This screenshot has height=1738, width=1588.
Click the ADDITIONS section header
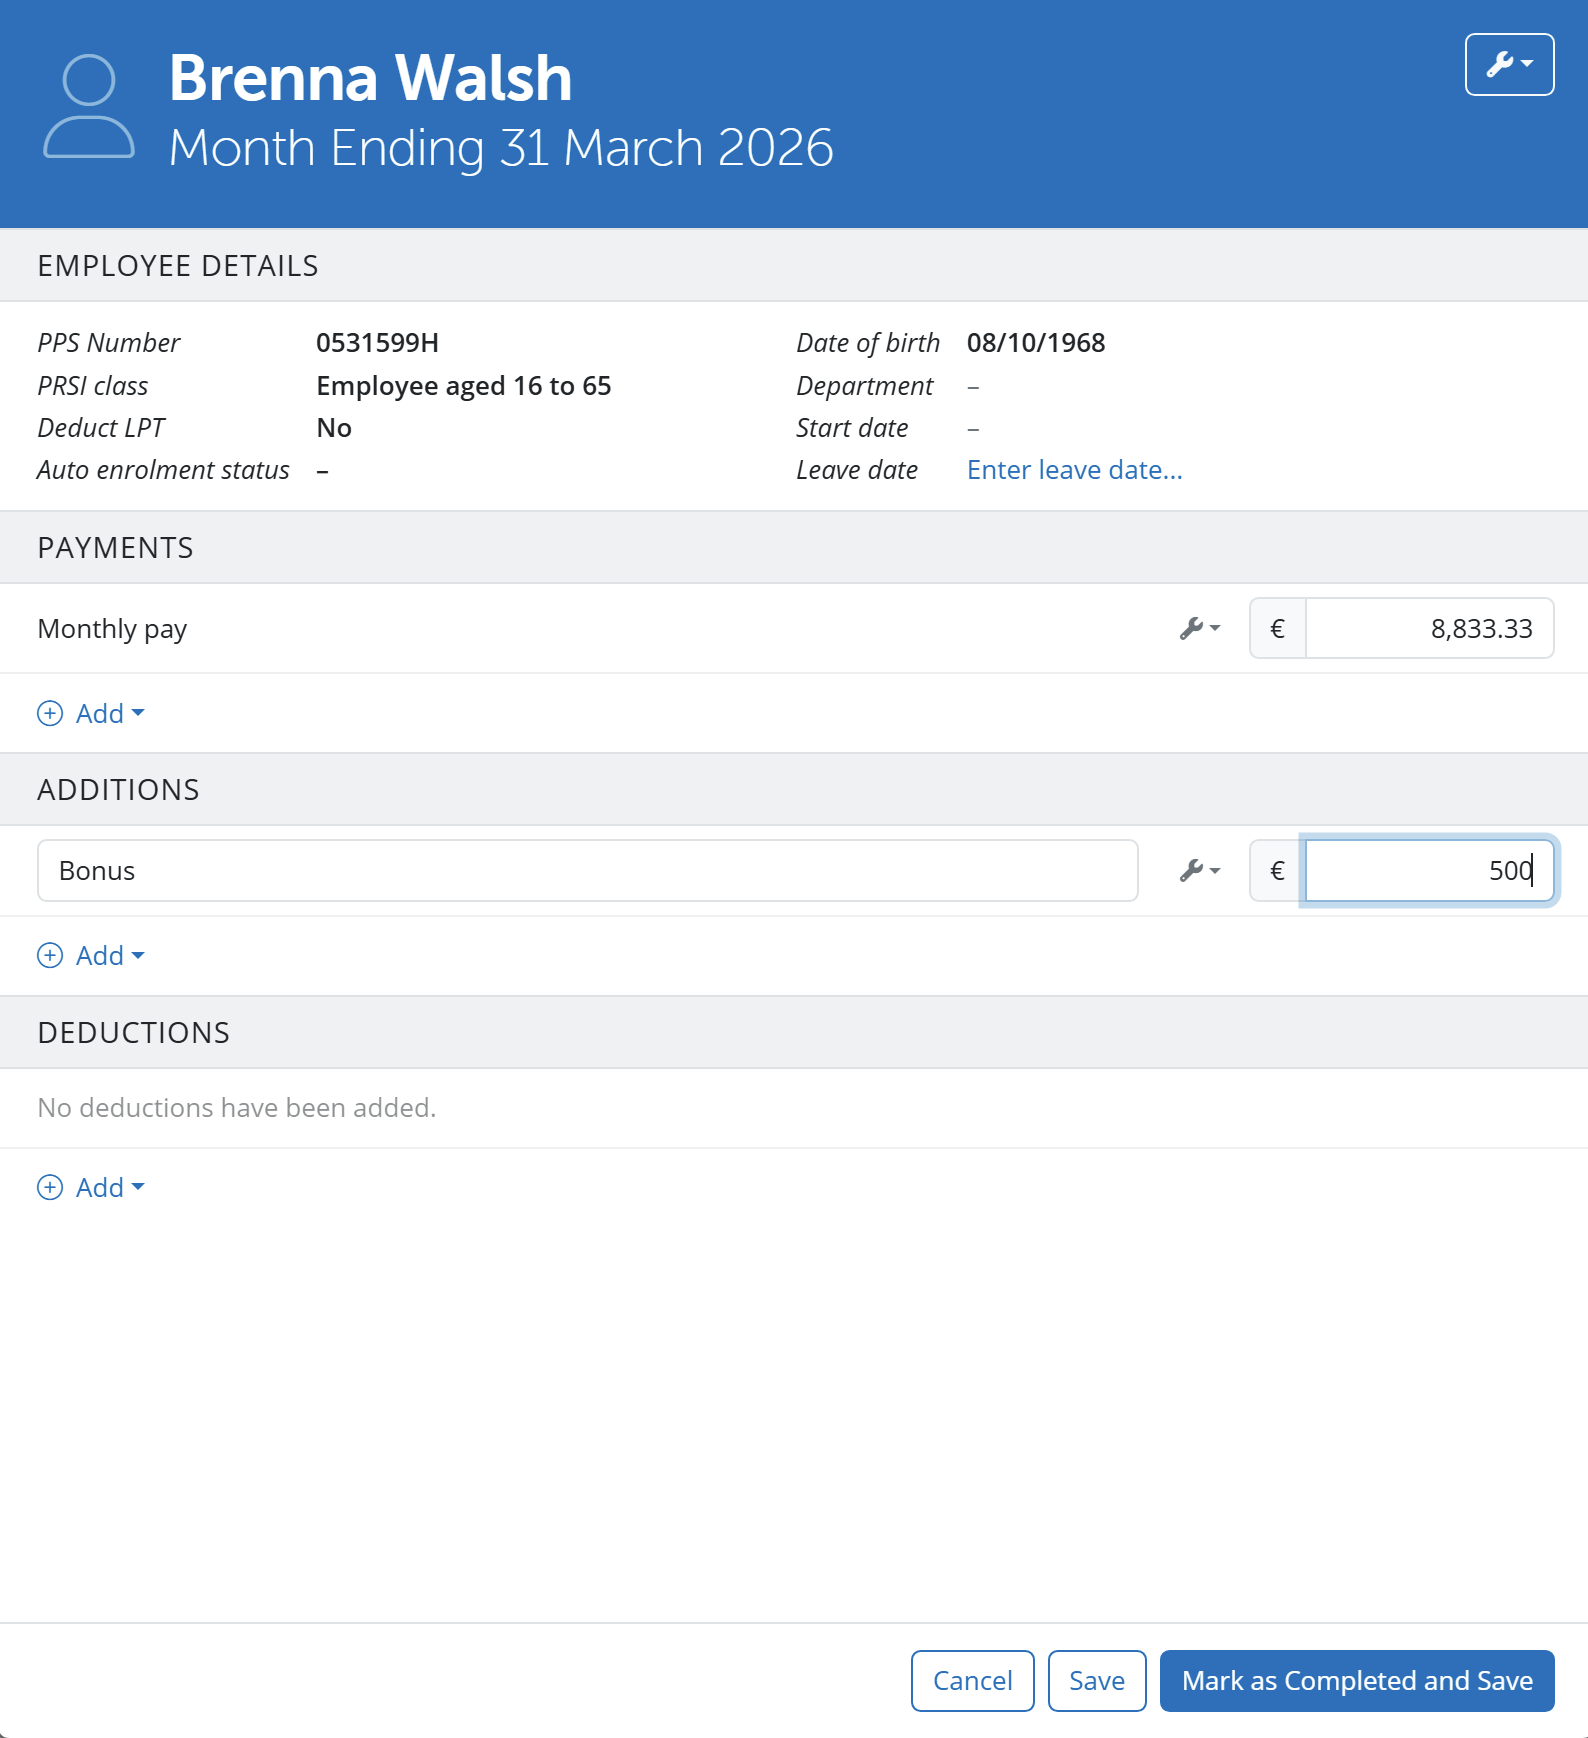[x=119, y=790]
